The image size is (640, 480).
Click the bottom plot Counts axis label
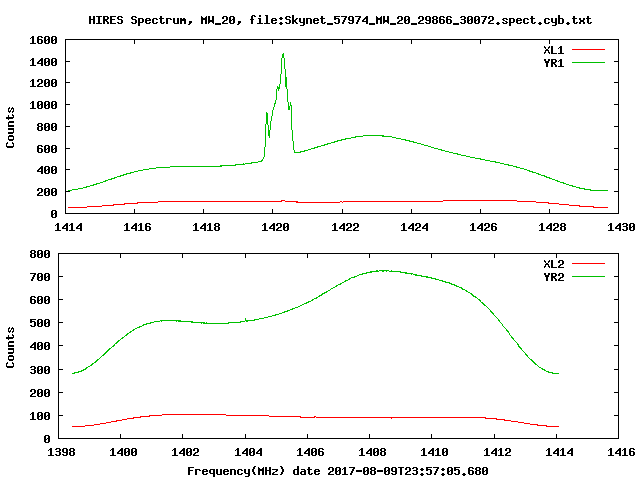(x=10, y=347)
